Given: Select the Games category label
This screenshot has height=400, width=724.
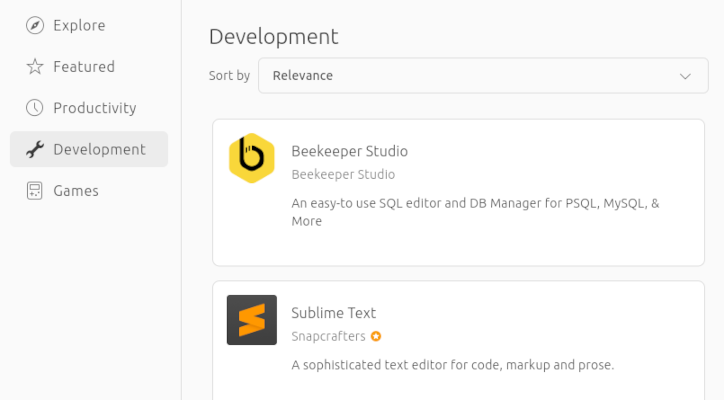Looking at the screenshot, I should click(x=76, y=190).
